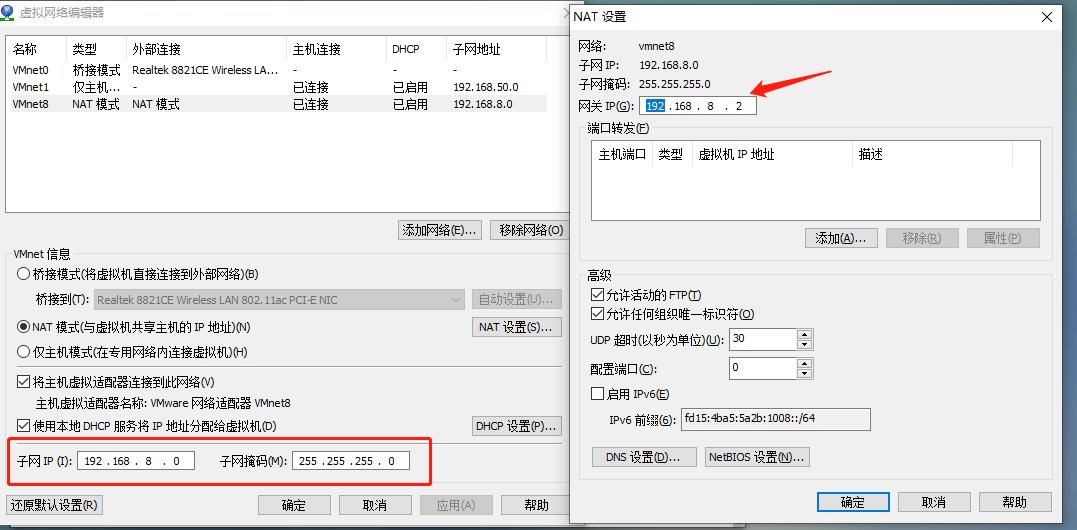1077x530 pixels.
Task: Click 还原默认设置(R) button
Action: pos(54,505)
